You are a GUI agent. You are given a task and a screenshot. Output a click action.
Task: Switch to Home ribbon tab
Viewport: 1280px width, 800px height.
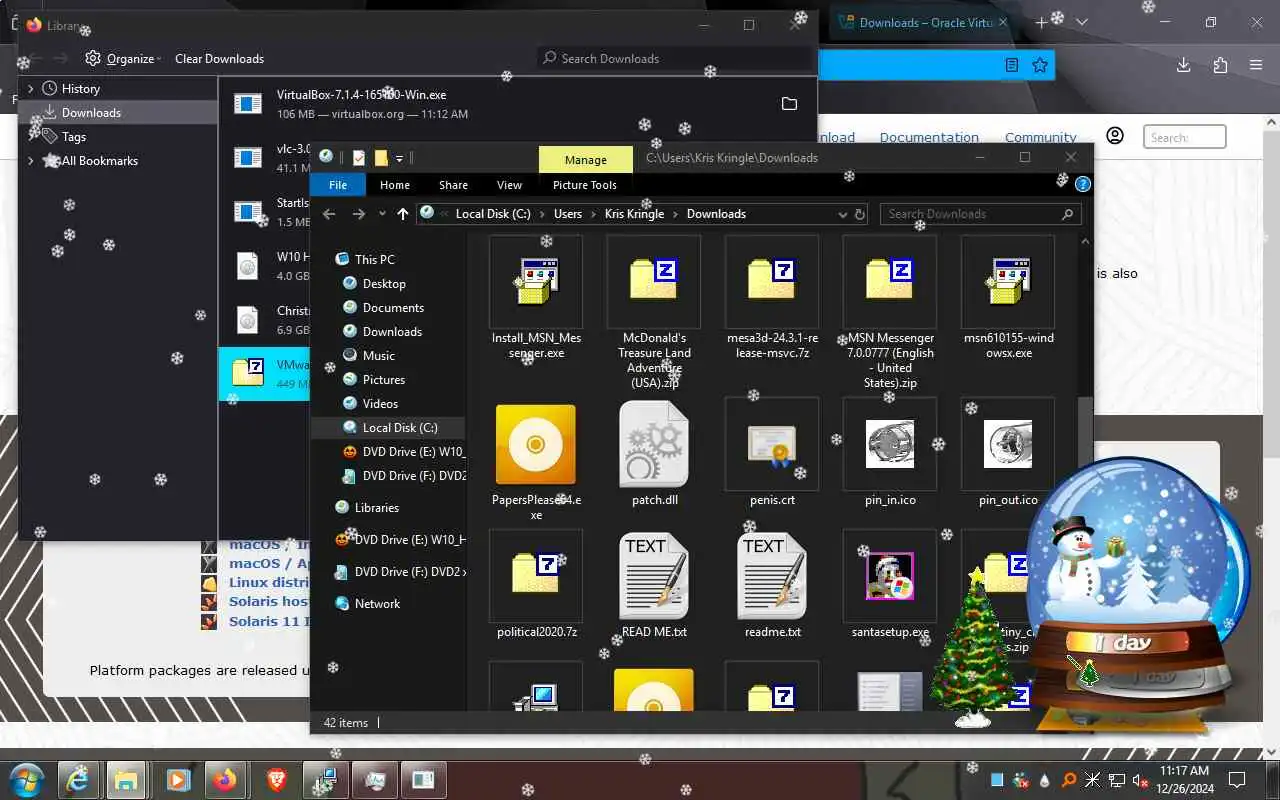click(395, 185)
